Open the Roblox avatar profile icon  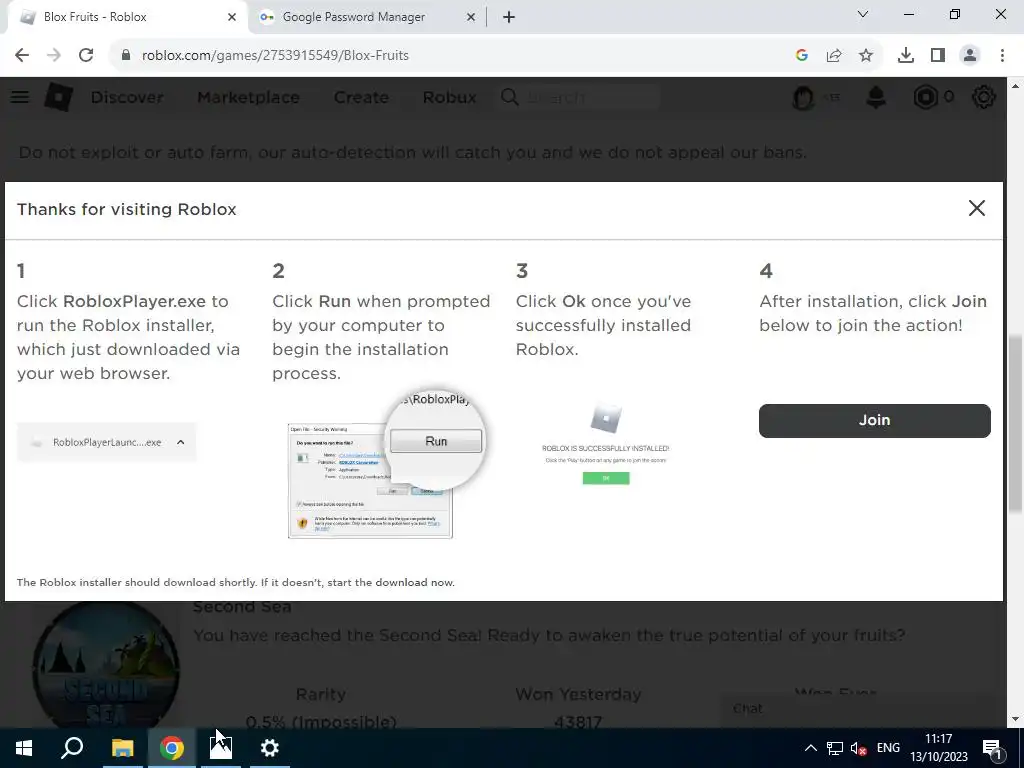[x=803, y=97]
